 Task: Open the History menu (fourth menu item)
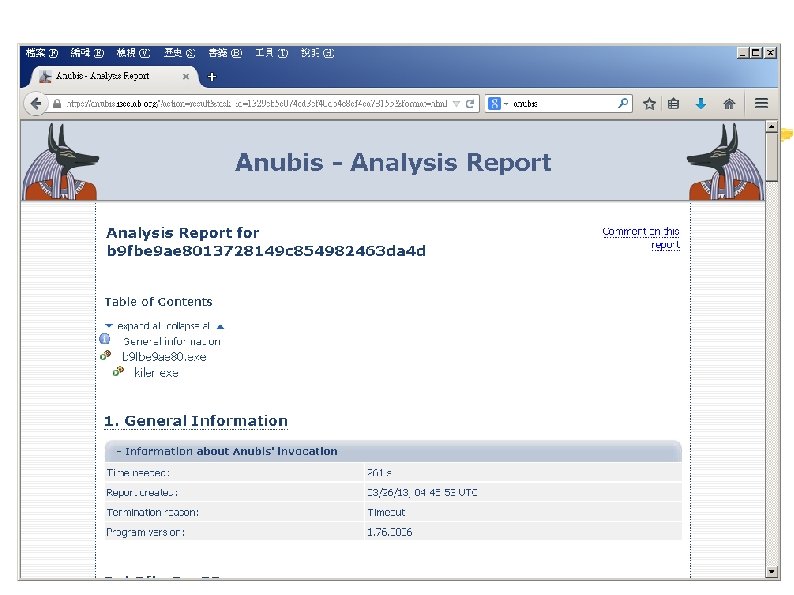pos(179,53)
